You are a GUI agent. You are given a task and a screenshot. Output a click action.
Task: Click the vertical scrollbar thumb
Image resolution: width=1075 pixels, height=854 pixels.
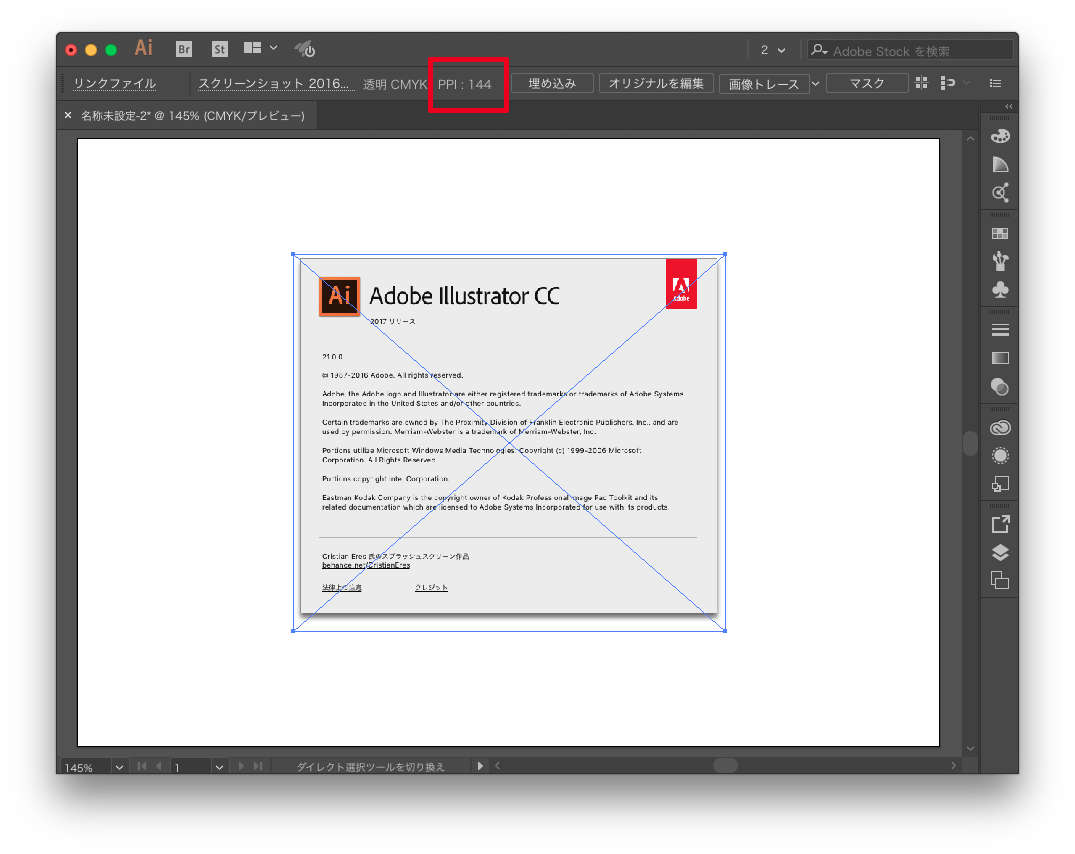[970, 443]
